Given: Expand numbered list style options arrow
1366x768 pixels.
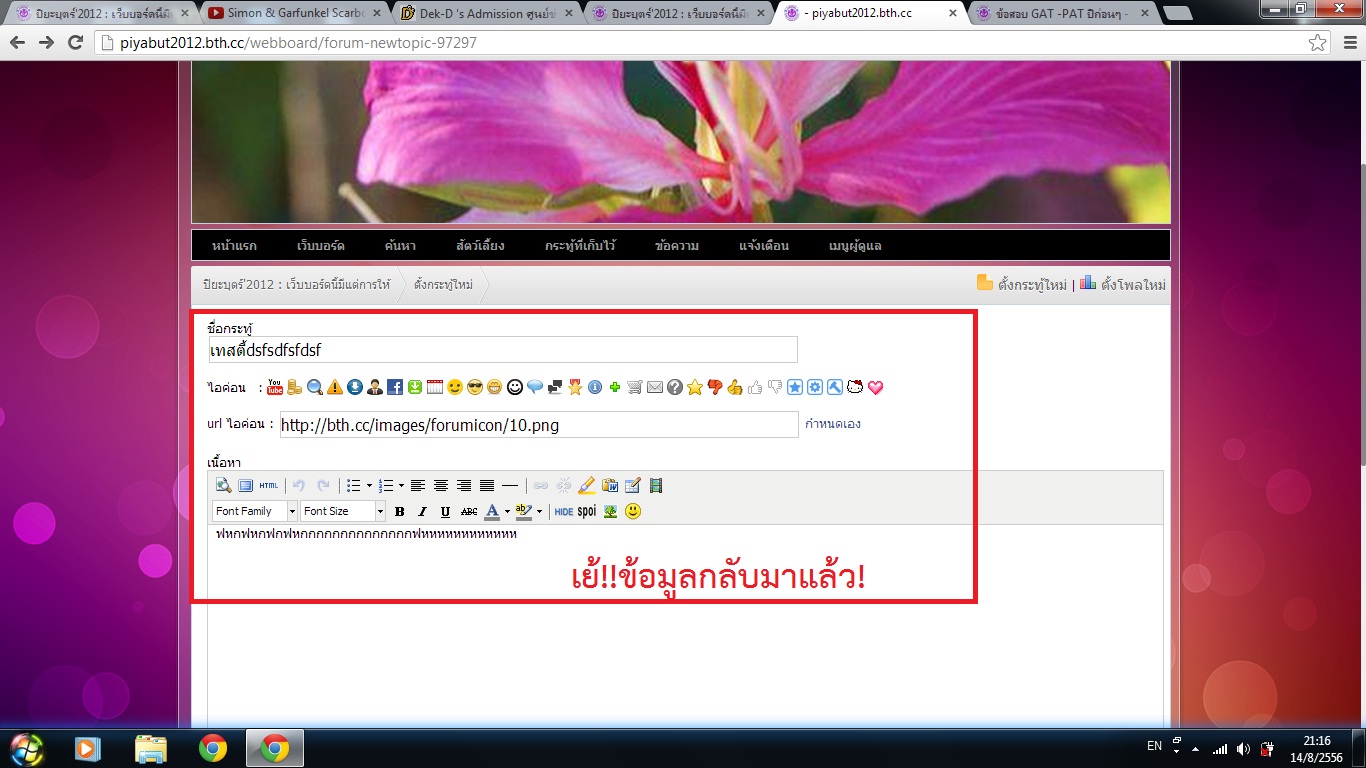Looking at the screenshot, I should pos(401,486).
